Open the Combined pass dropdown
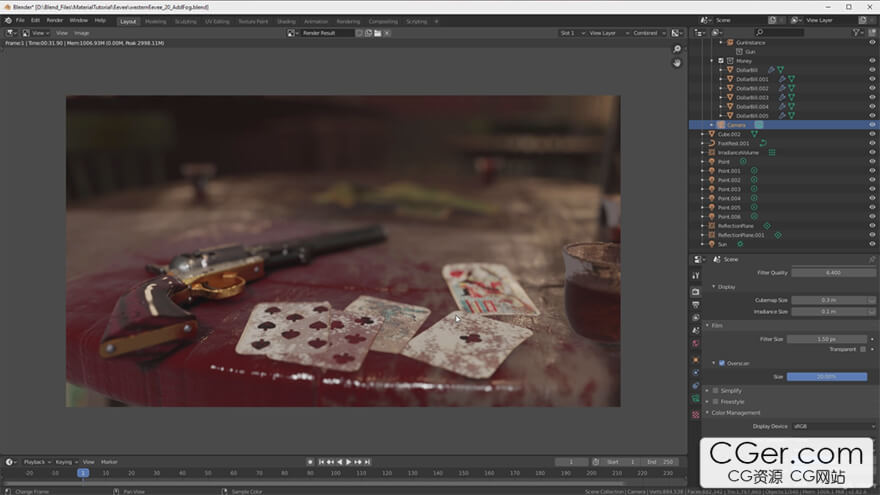This screenshot has width=880, height=495. click(x=649, y=33)
